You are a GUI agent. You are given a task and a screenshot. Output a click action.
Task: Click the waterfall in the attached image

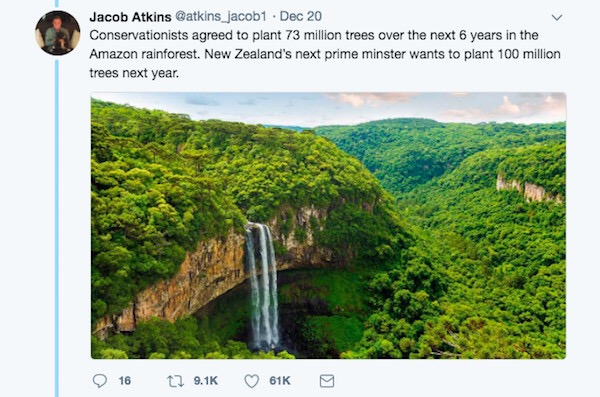pos(263,286)
